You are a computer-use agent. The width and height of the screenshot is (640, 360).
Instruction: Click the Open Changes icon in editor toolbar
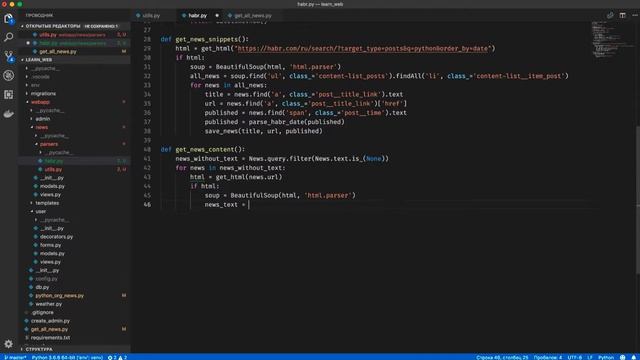coord(610,15)
